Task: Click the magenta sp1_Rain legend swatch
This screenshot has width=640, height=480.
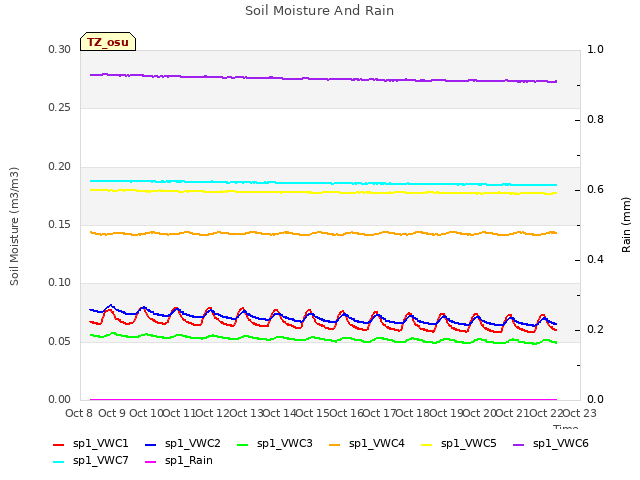Action: [151, 462]
